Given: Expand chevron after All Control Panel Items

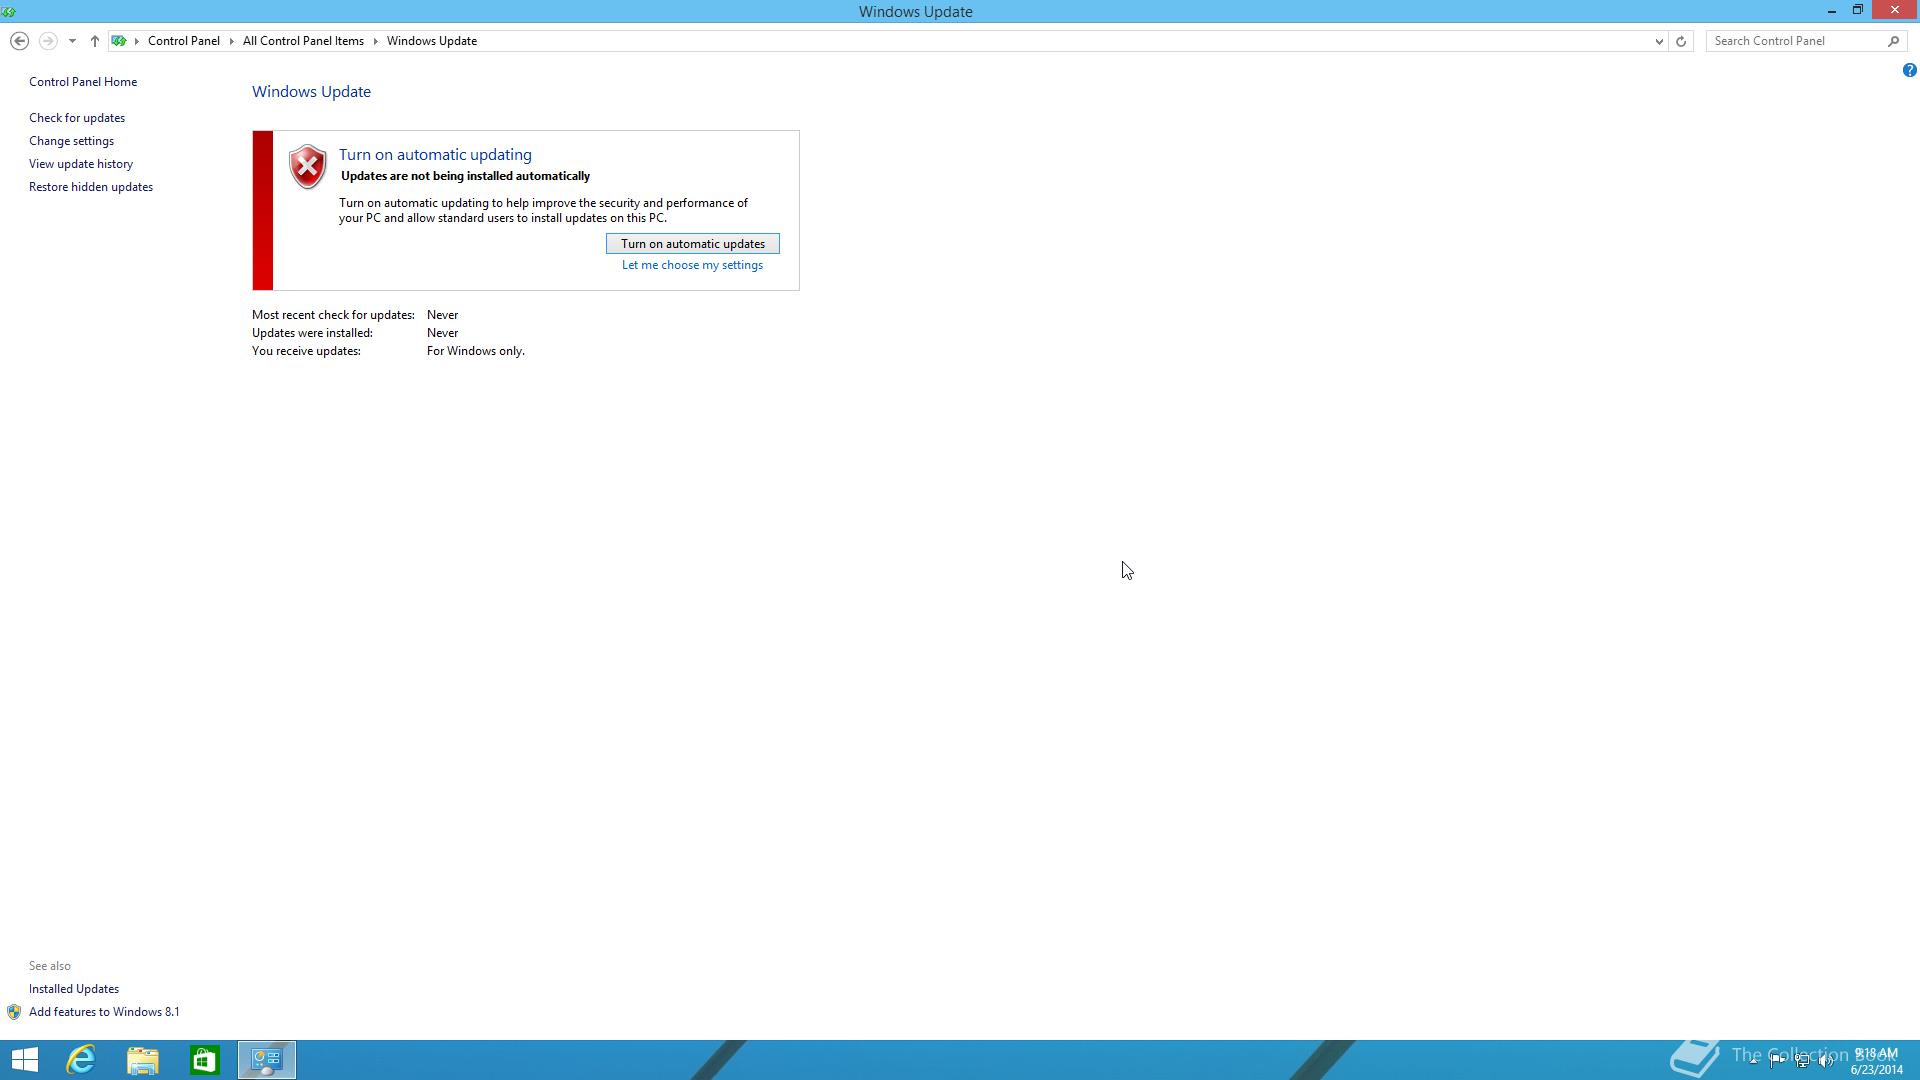Looking at the screenshot, I should (x=376, y=41).
